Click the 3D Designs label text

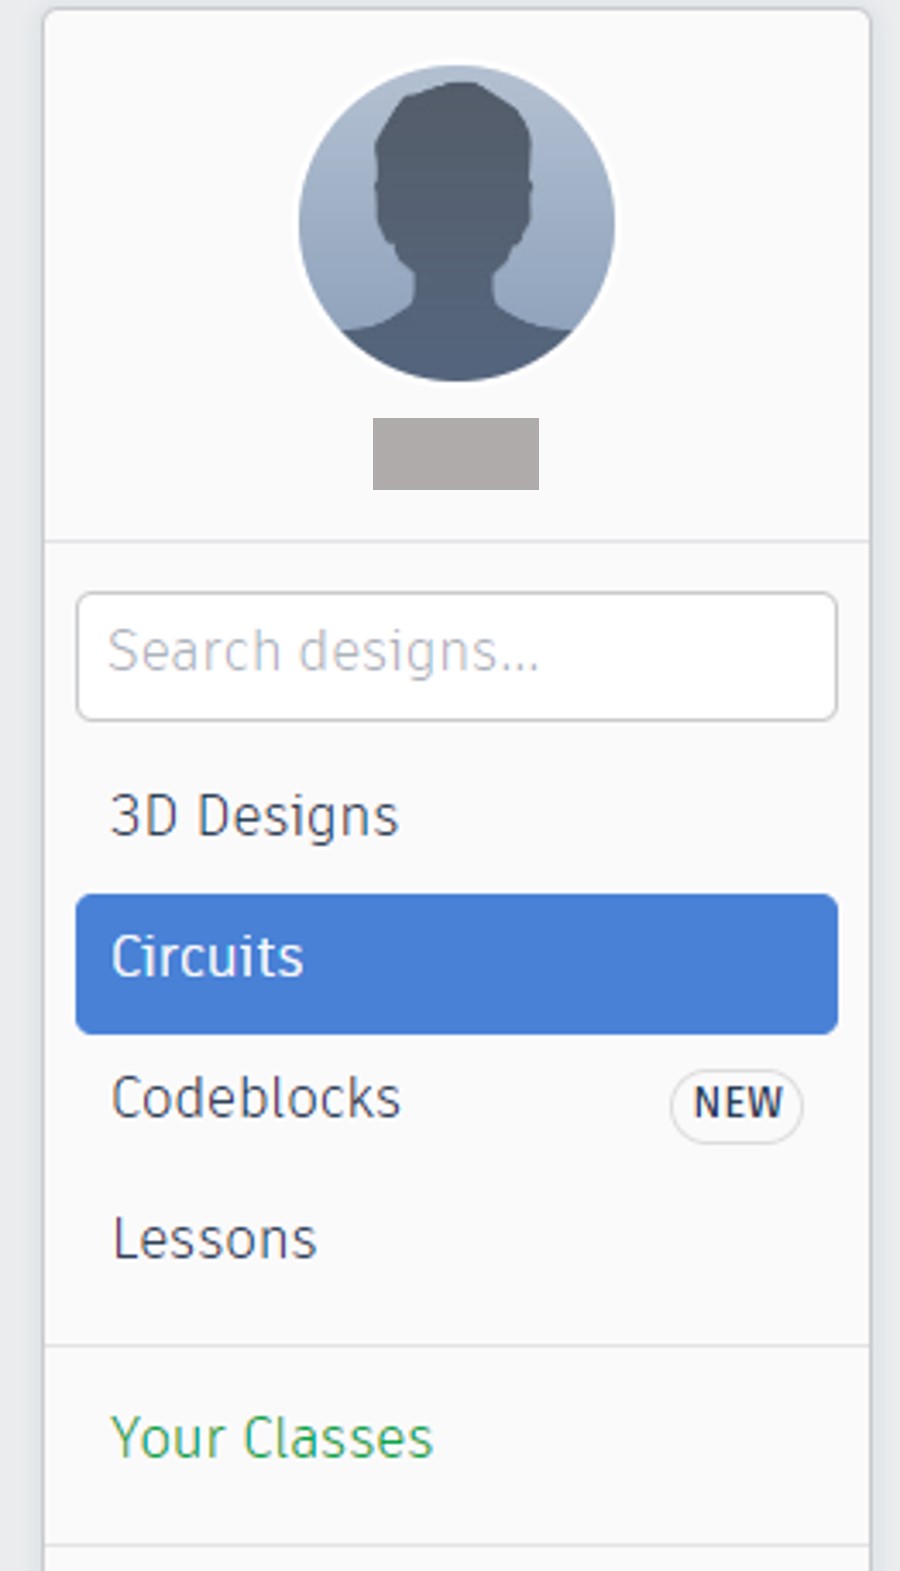pyautogui.click(x=255, y=816)
